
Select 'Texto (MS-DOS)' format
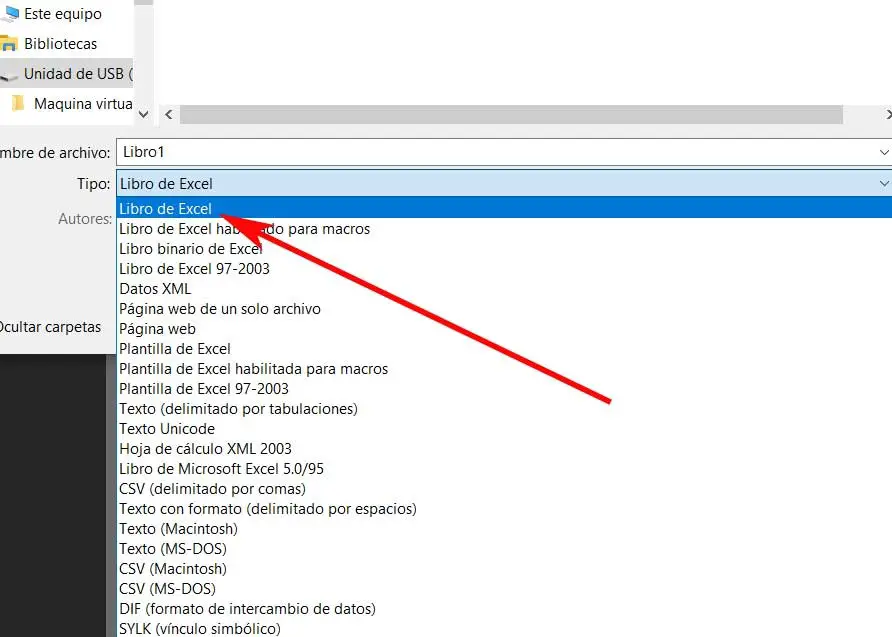(x=172, y=548)
